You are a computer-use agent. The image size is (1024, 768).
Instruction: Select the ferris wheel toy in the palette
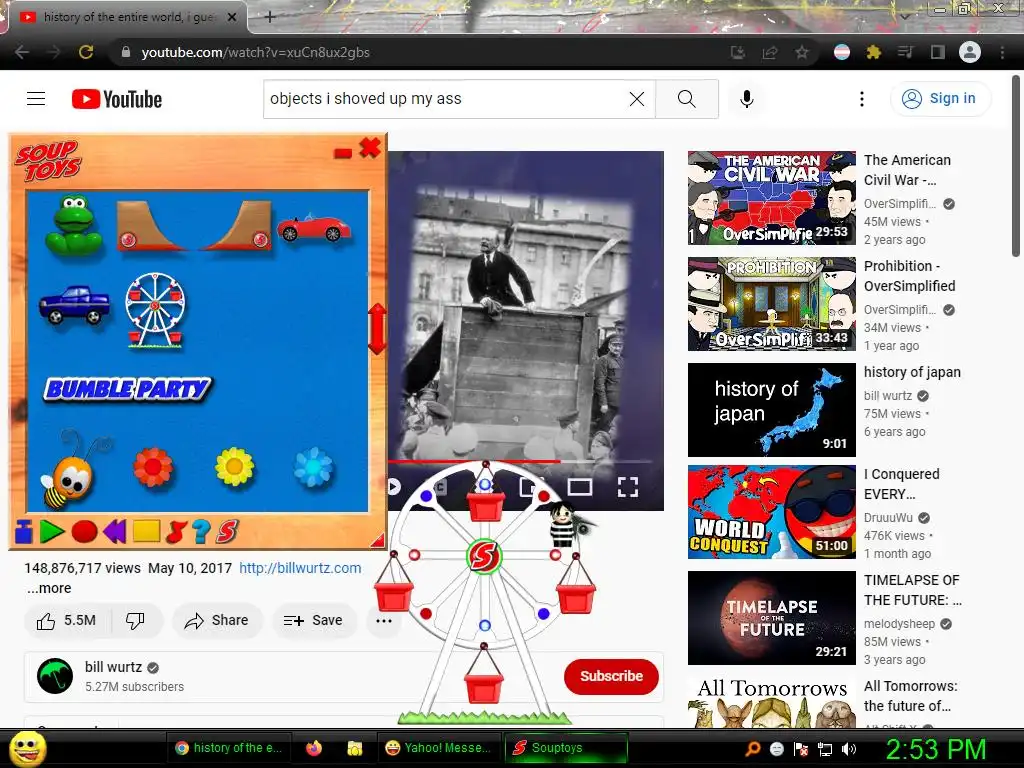click(x=155, y=310)
